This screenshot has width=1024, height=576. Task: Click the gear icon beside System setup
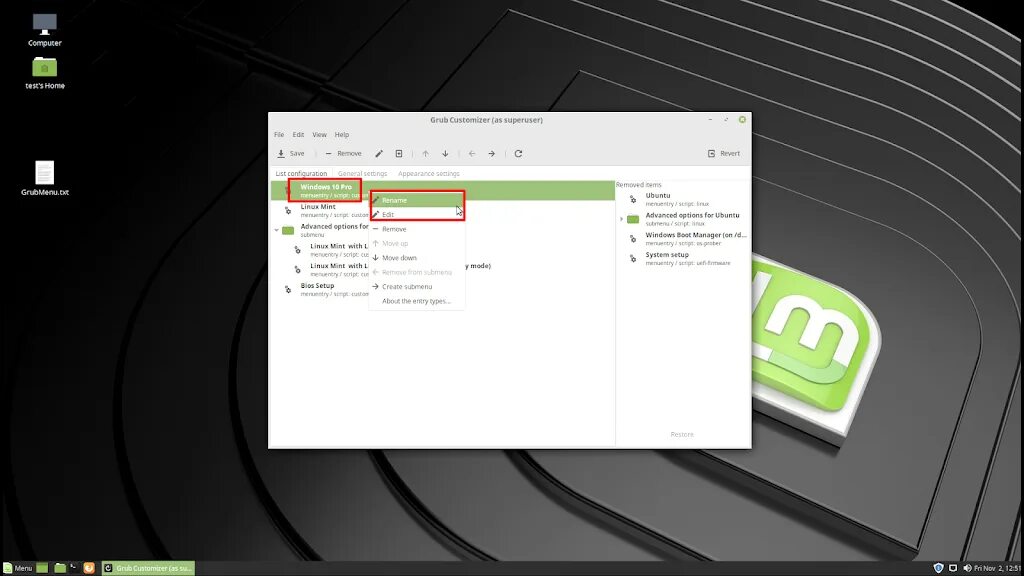[x=633, y=259]
